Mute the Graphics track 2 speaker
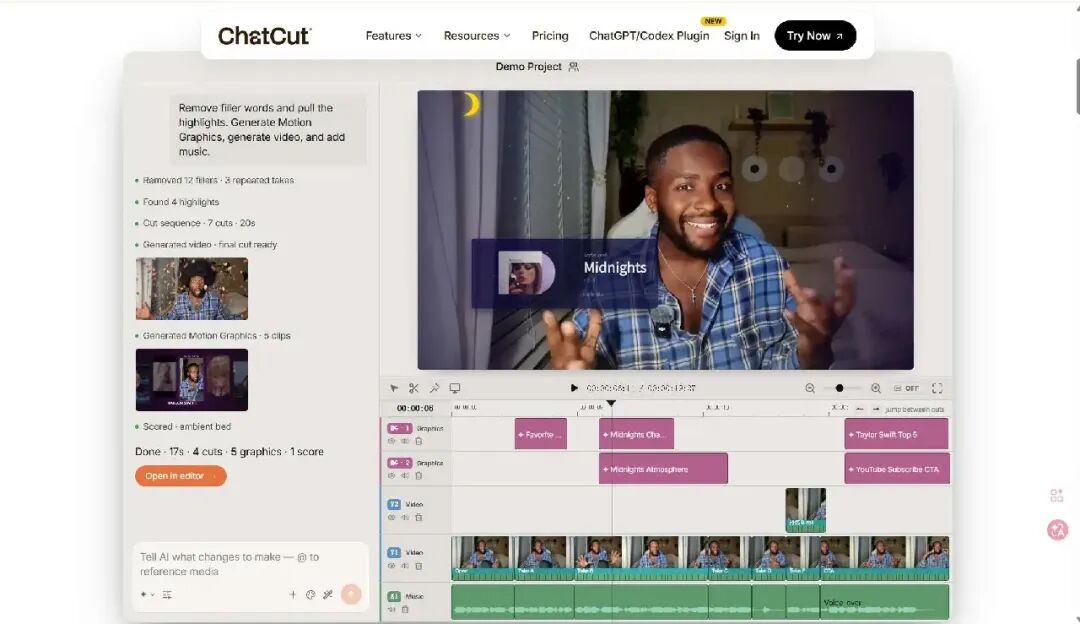Screen dimensions: 1080x624 [x=405, y=475]
